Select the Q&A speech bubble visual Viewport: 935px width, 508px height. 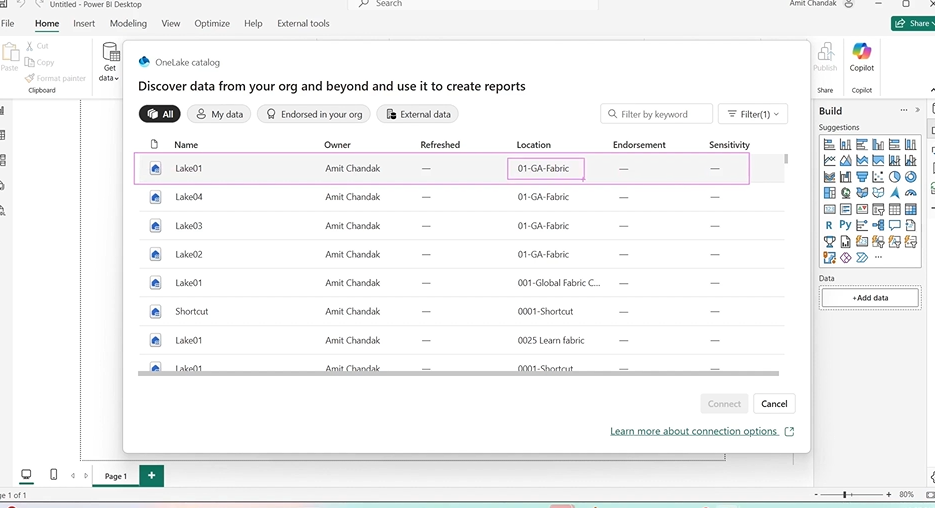tap(894, 225)
